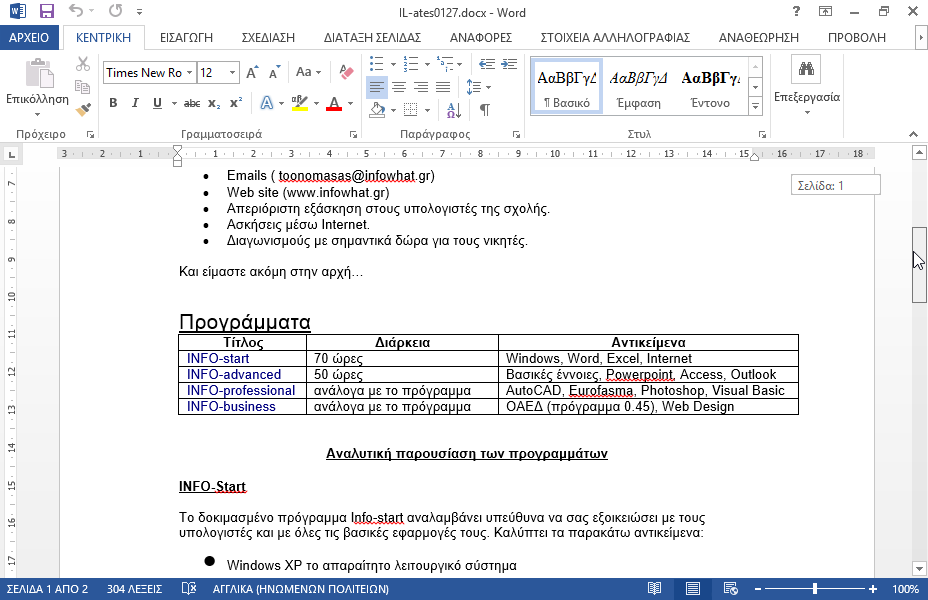Increase font size with the grow font icon

click(x=253, y=73)
